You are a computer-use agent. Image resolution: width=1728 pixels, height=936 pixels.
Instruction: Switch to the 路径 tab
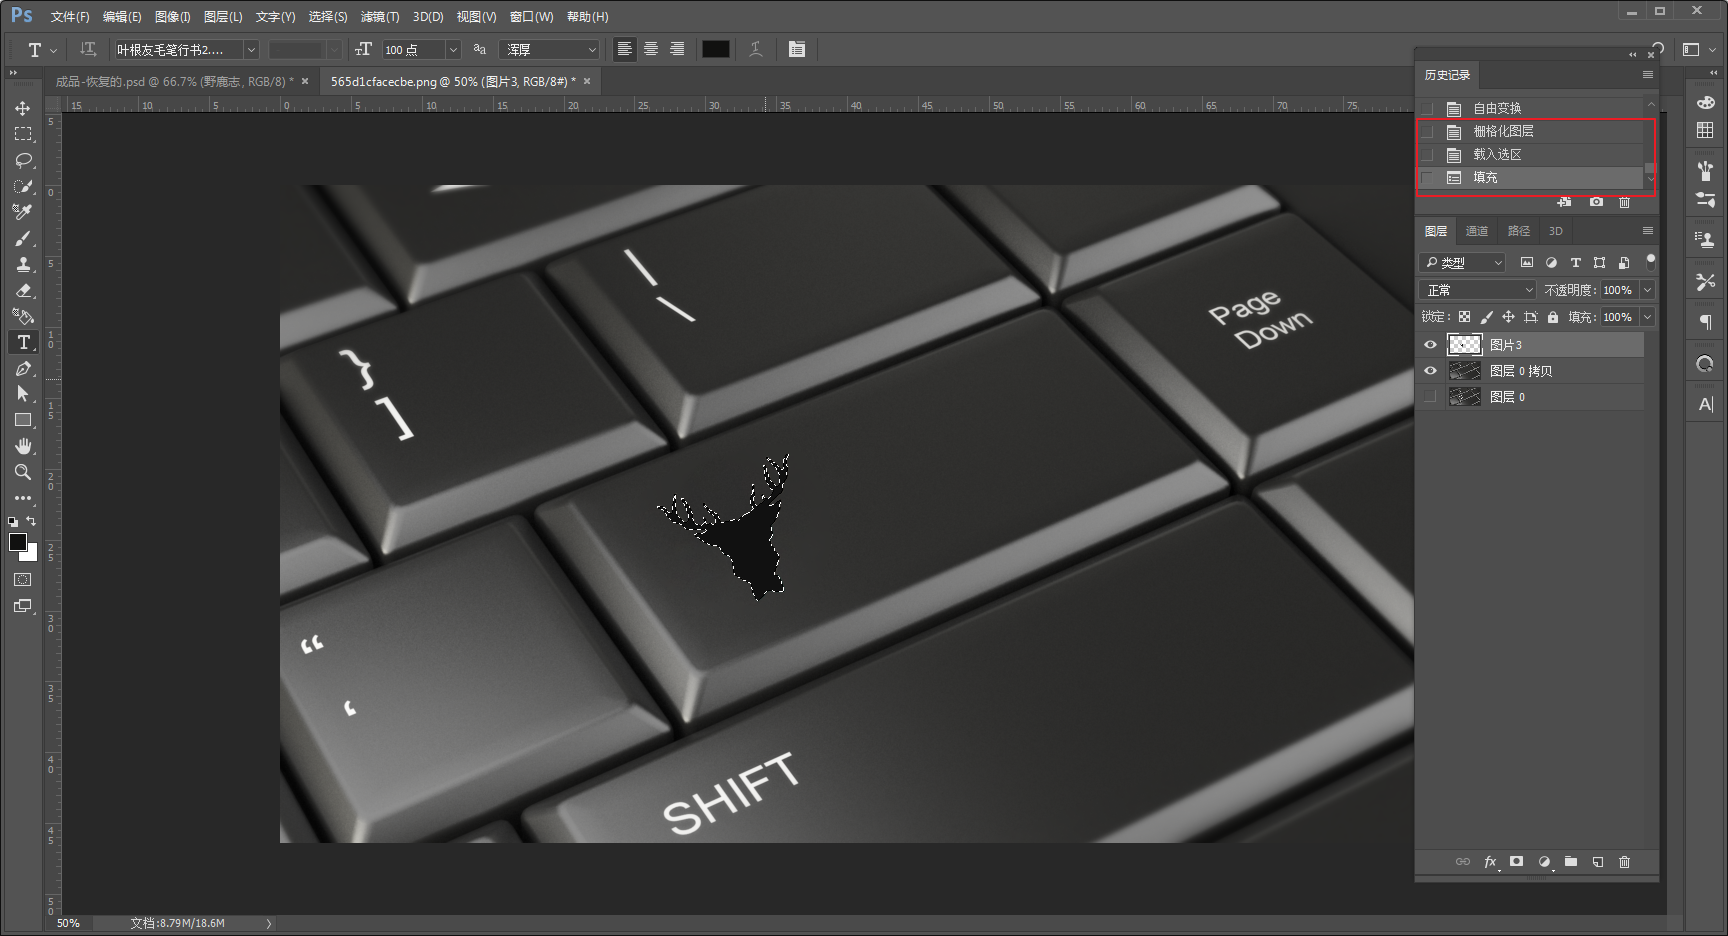(1519, 231)
